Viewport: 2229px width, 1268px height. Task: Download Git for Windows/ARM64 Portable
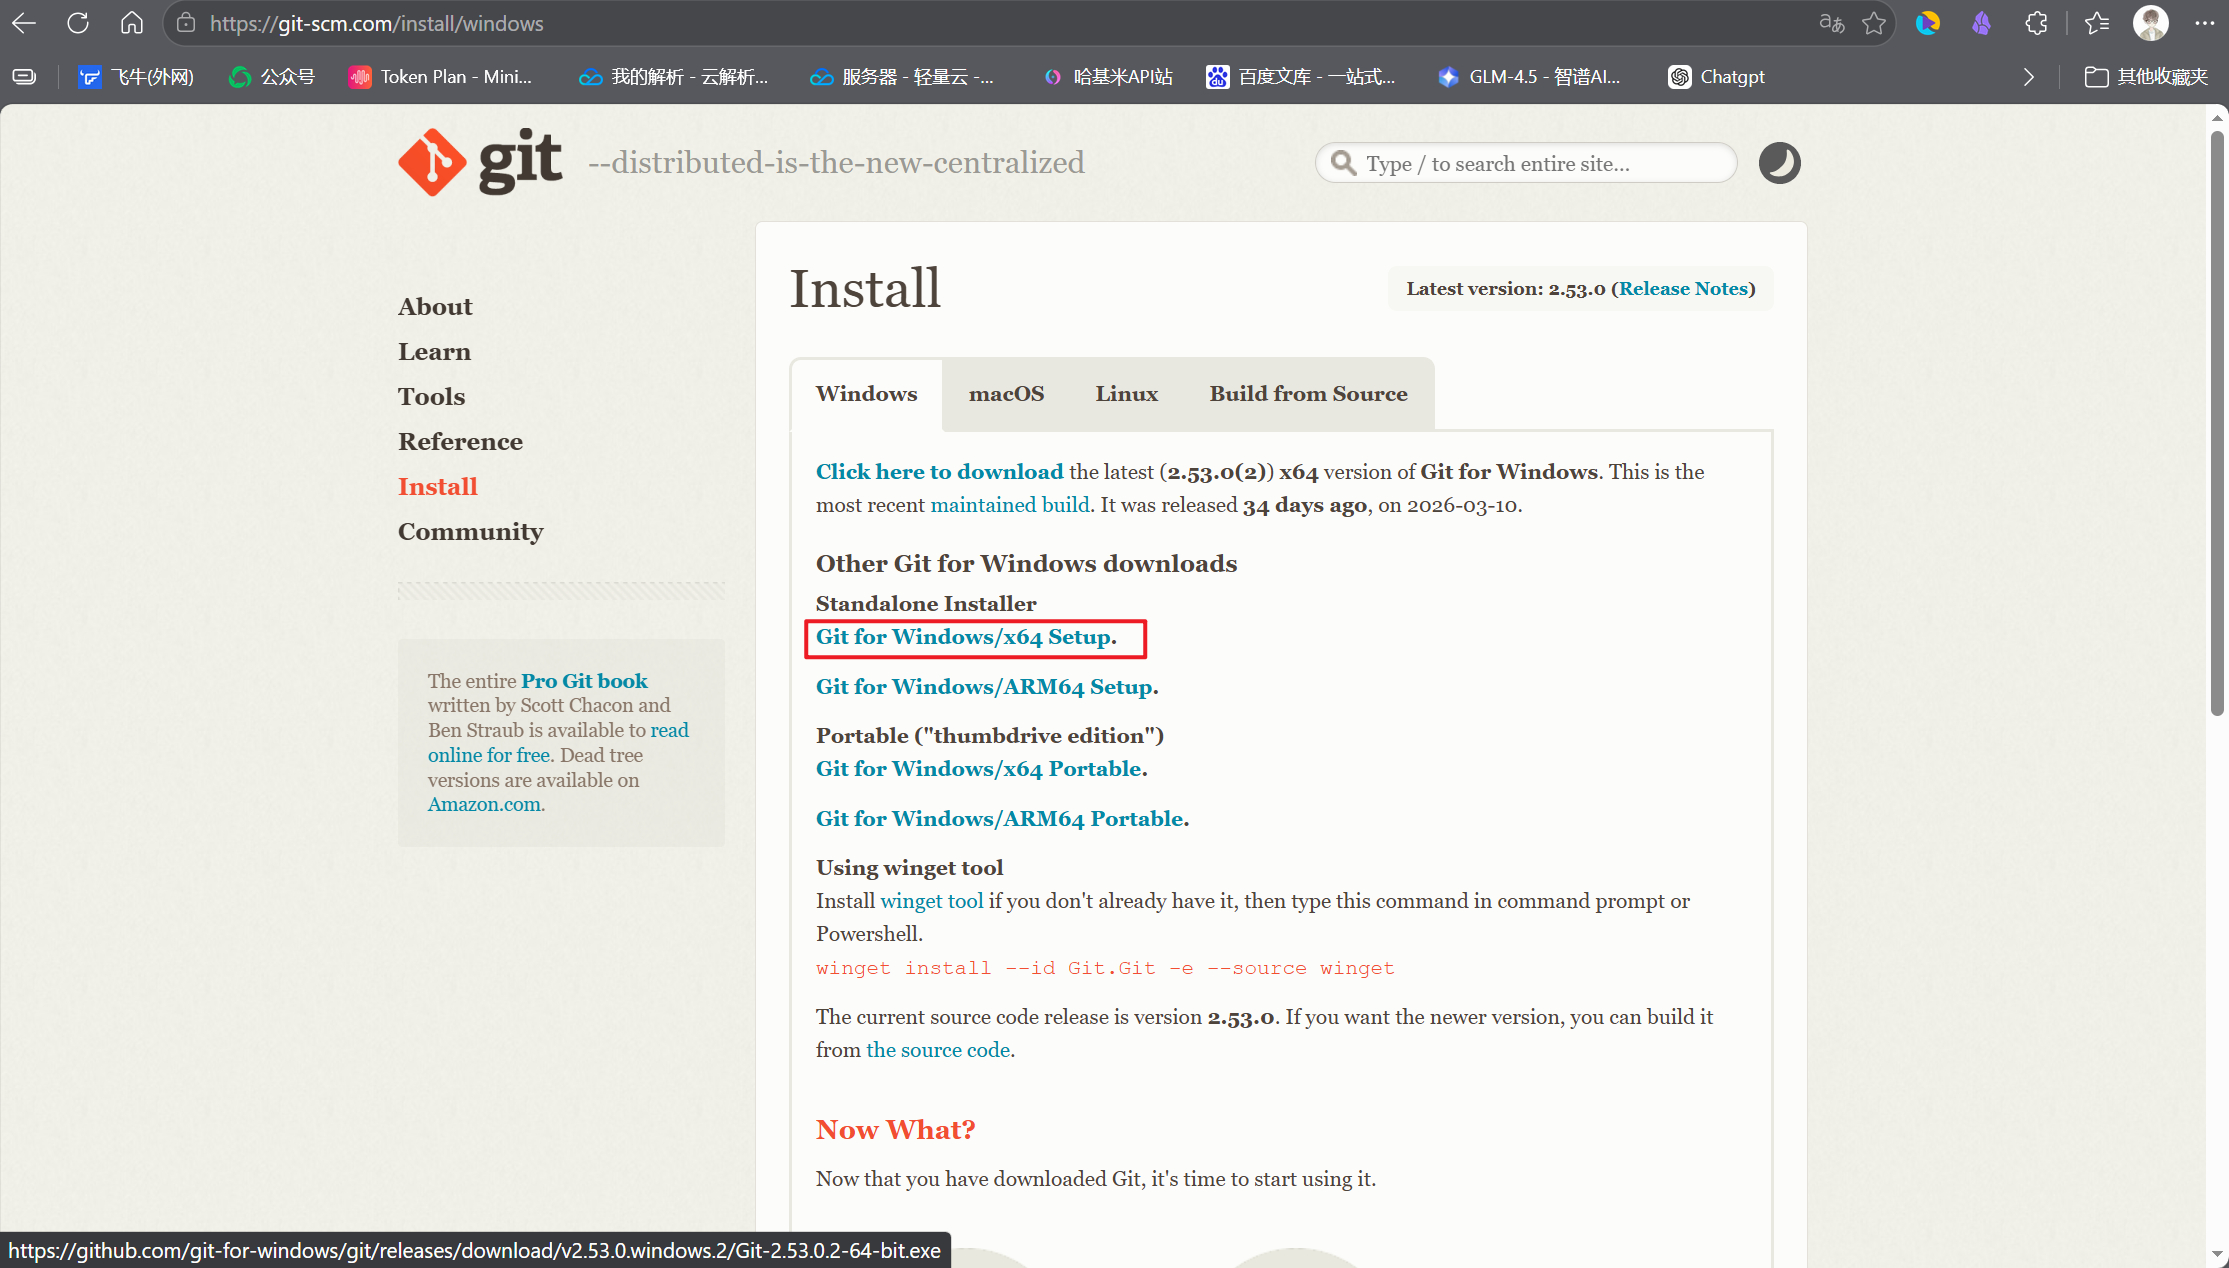coord(999,819)
